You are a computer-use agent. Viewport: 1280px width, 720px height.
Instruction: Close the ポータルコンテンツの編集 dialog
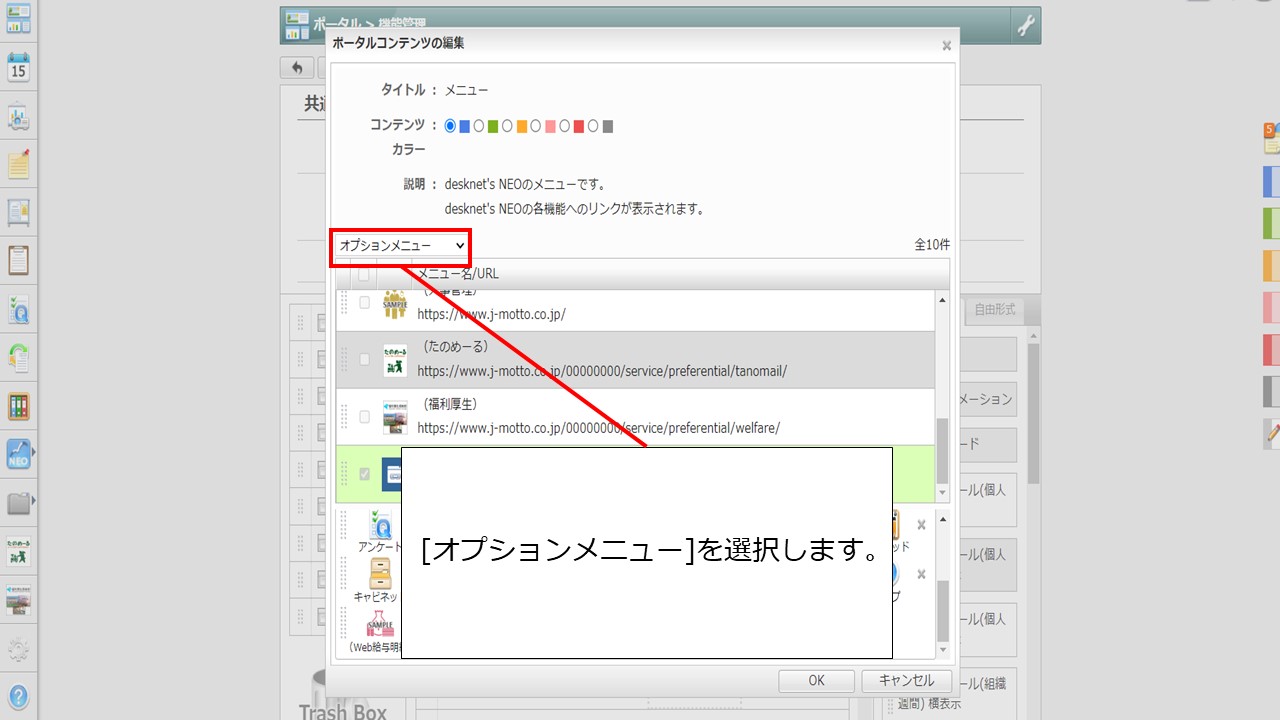tap(946, 45)
